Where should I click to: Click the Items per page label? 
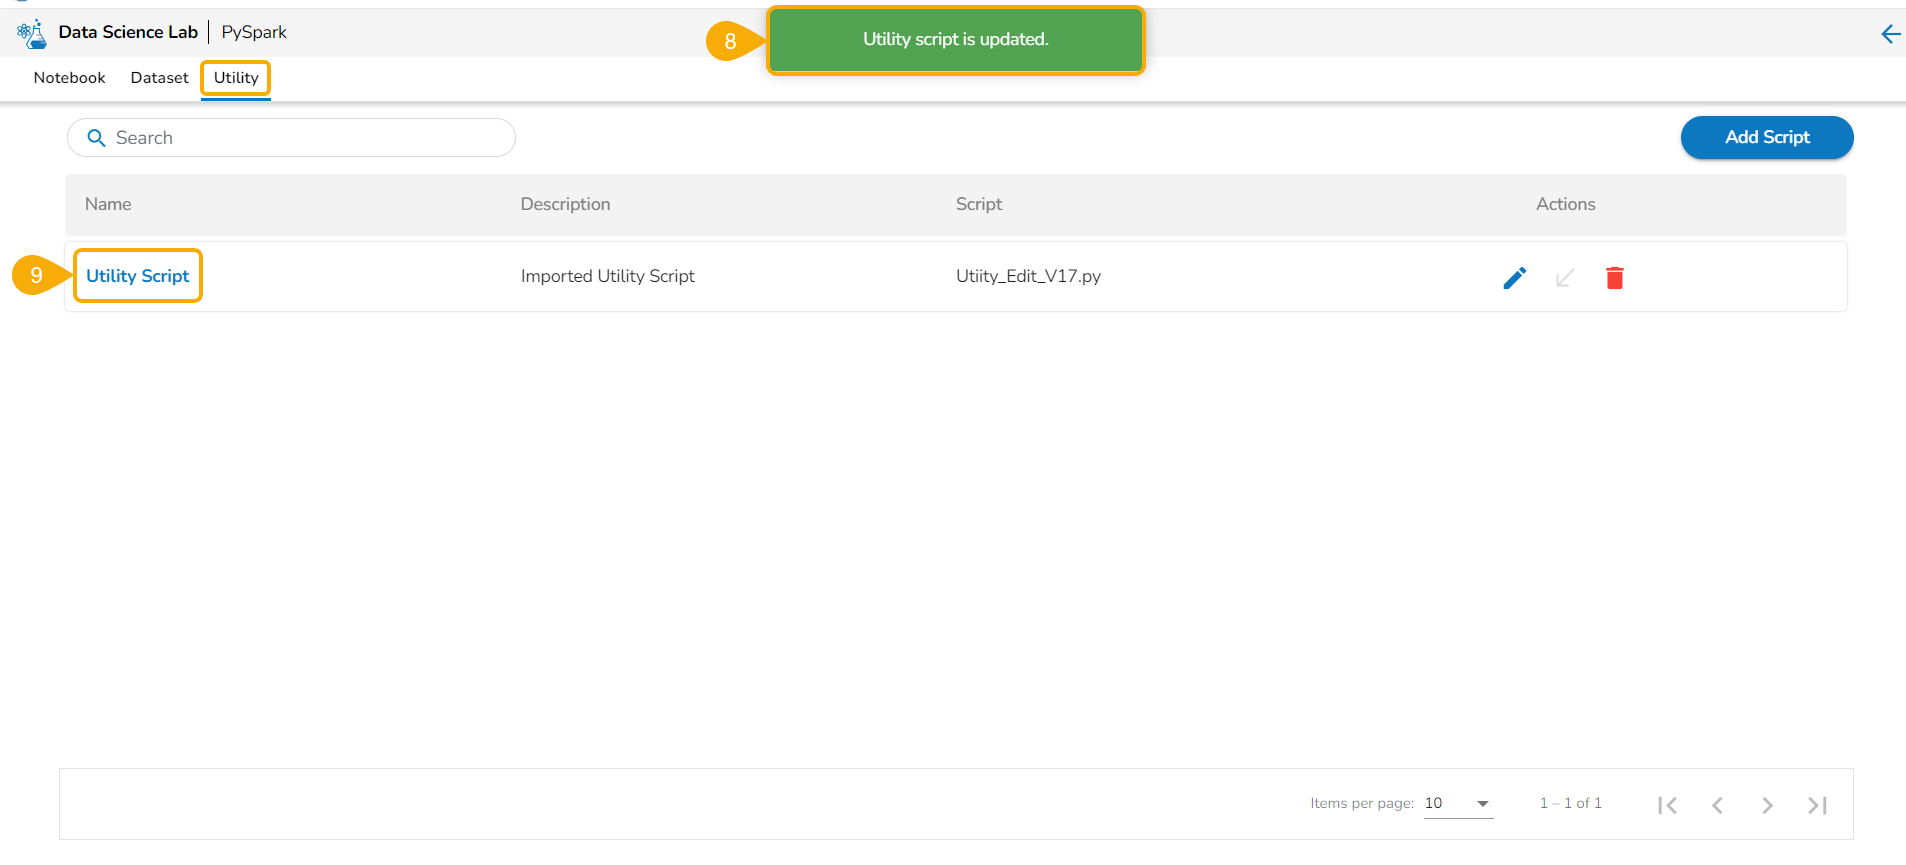pos(1362,803)
